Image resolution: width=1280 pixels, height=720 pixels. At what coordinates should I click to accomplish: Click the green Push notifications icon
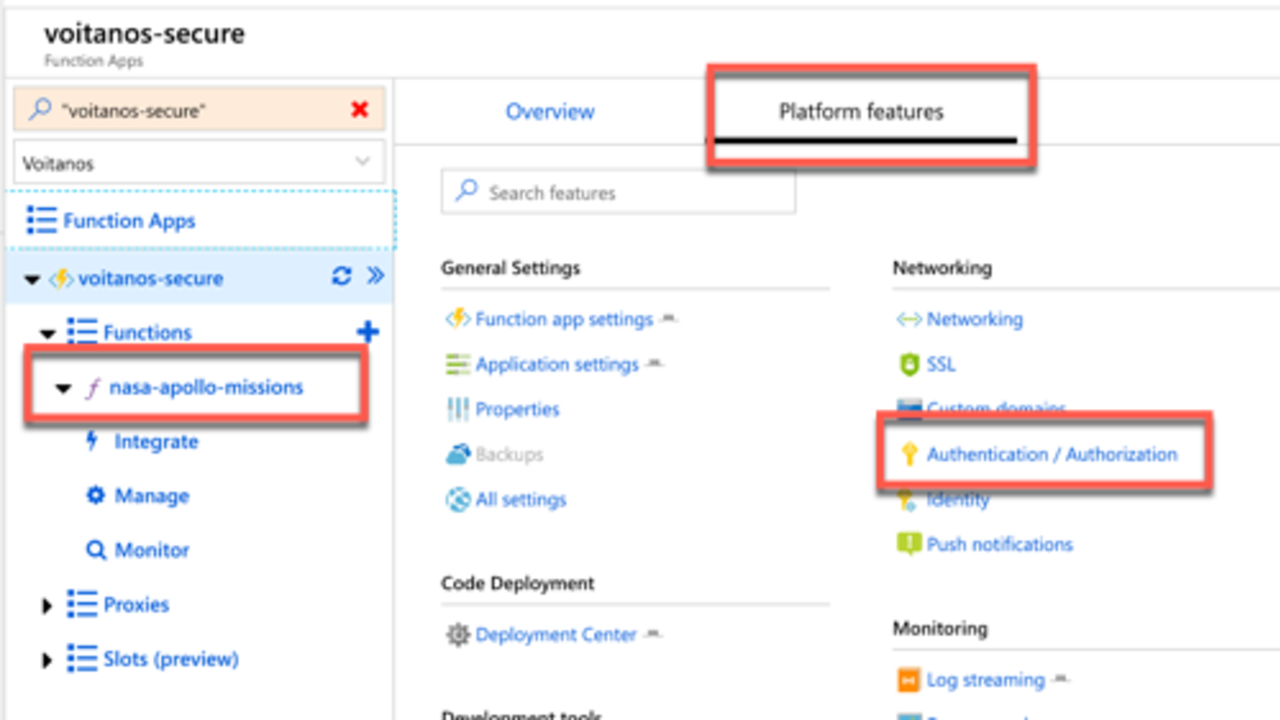click(x=909, y=544)
